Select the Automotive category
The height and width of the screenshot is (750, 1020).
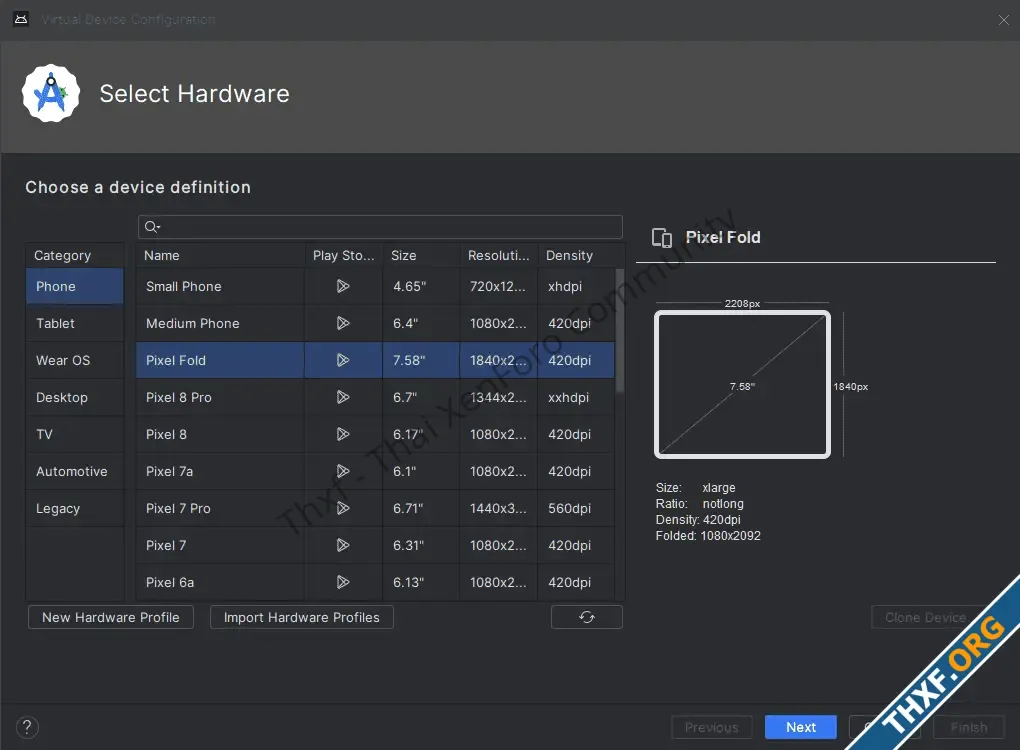click(x=75, y=471)
